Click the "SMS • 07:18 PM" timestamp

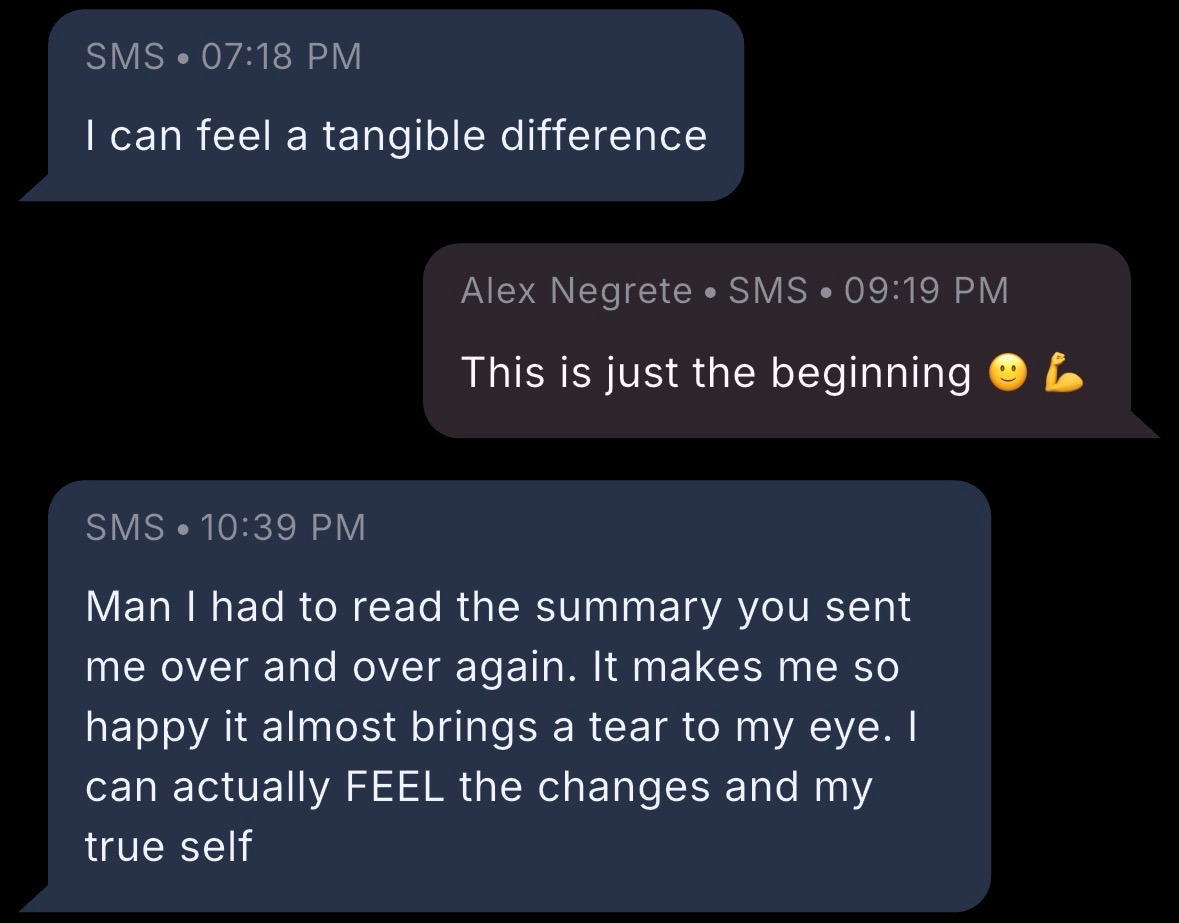[x=223, y=57]
